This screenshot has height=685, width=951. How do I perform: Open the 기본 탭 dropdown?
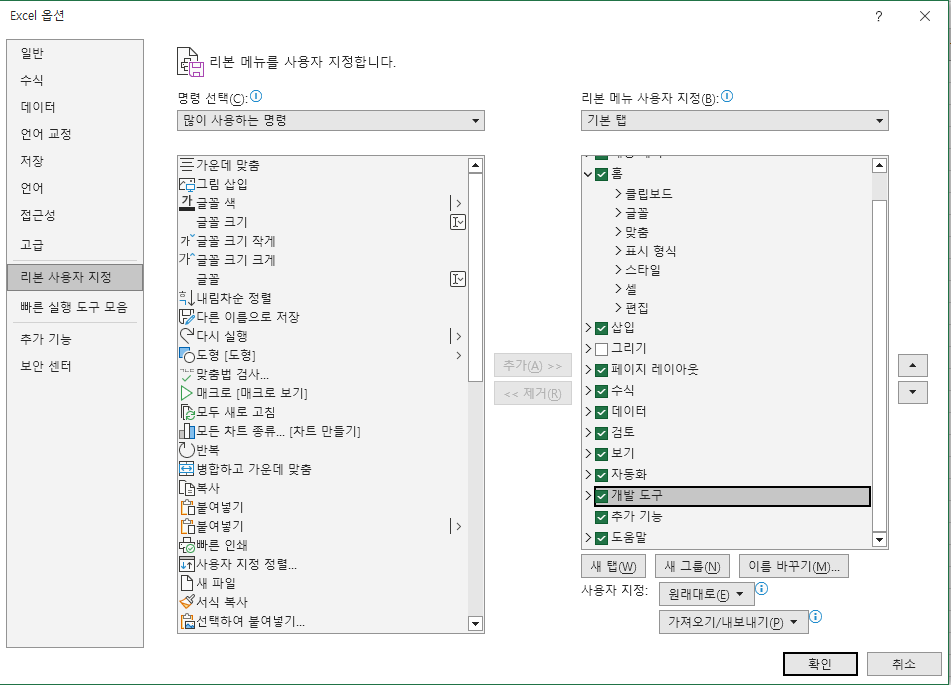(734, 120)
